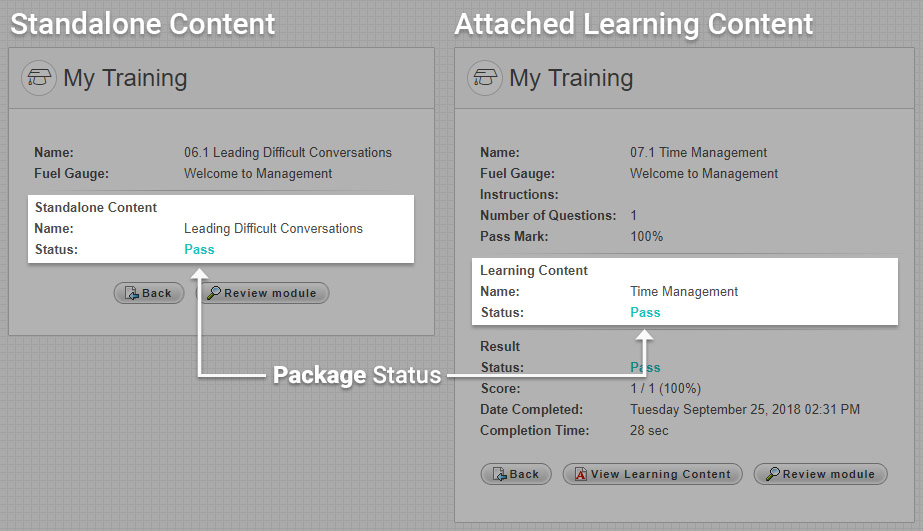Click the graduation cap icon in the Attached Learning Content panel
Image resolution: width=923 pixels, height=531 pixels.
coord(485,77)
